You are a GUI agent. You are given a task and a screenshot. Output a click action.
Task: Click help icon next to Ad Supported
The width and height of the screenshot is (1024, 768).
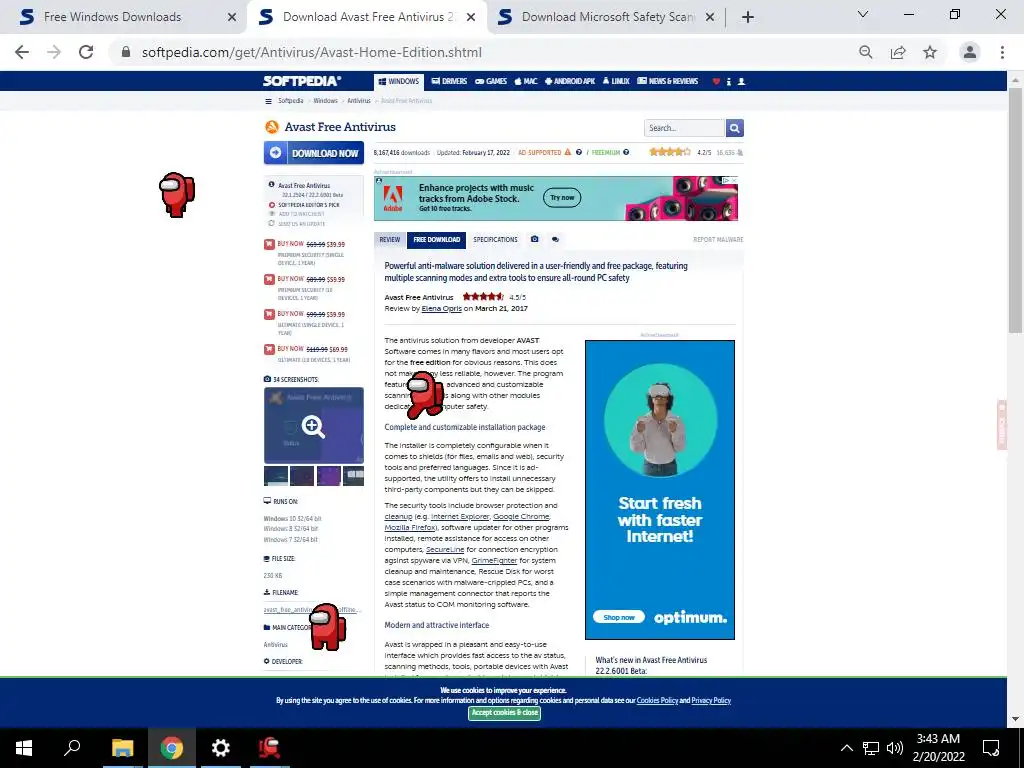[x=579, y=152]
